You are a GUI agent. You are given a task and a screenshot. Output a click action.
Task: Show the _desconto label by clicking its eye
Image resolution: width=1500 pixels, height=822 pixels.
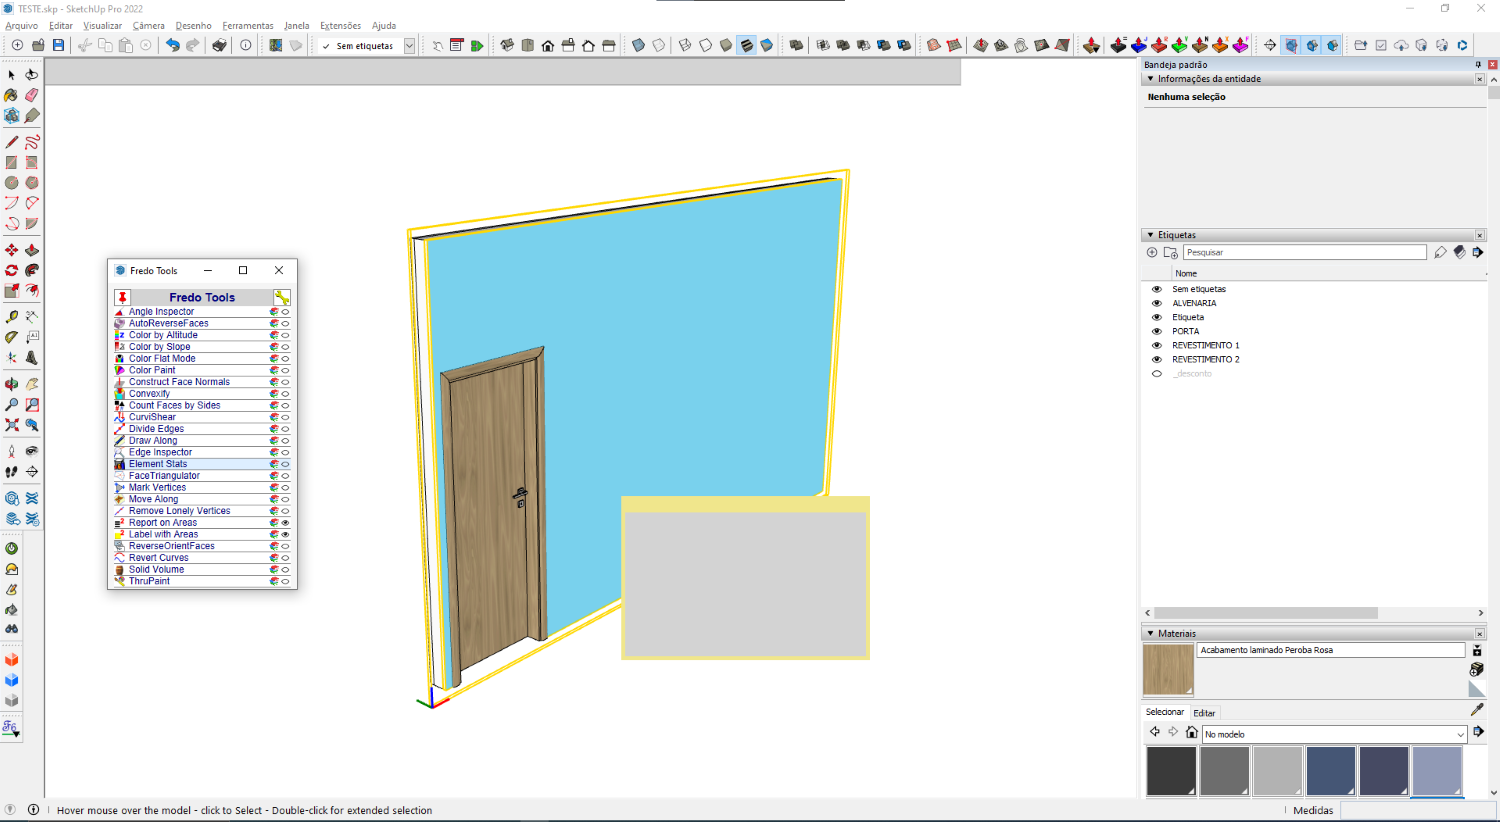pos(1159,373)
